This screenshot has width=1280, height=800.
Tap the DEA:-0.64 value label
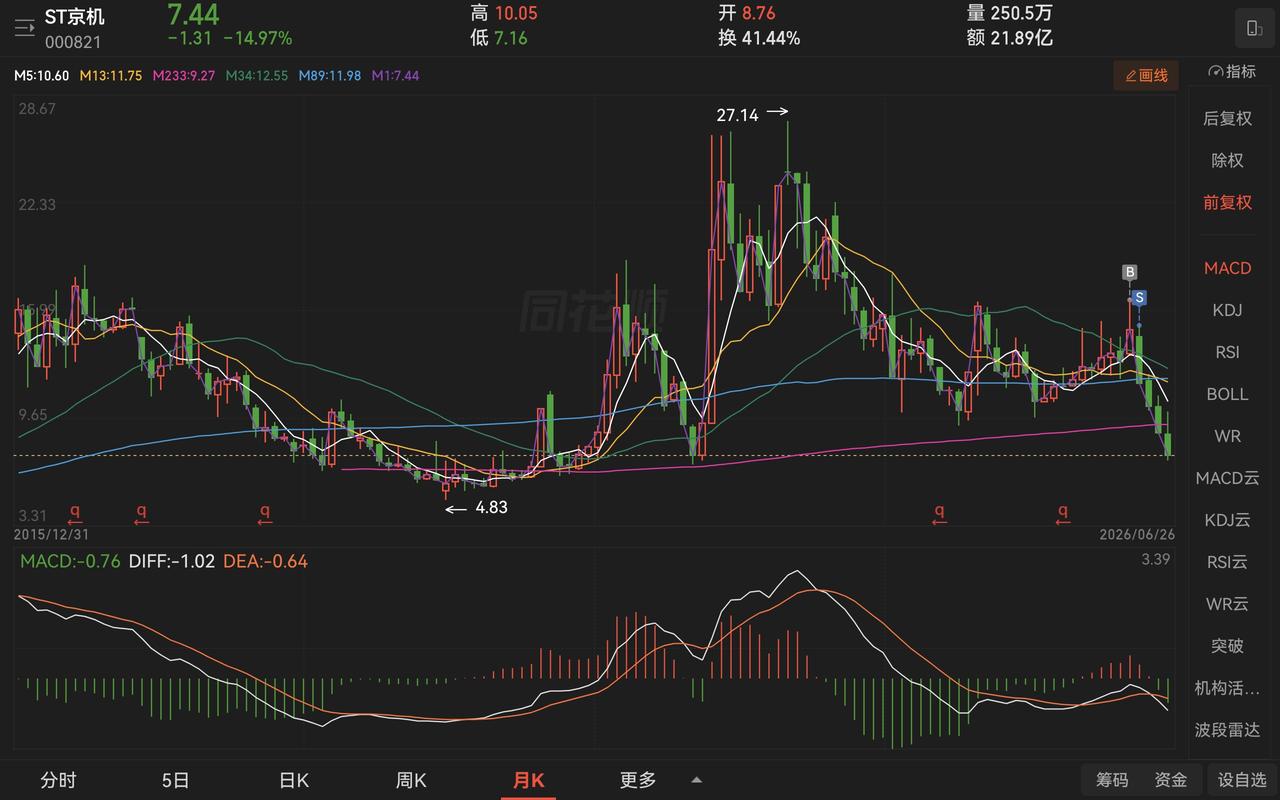[265, 561]
